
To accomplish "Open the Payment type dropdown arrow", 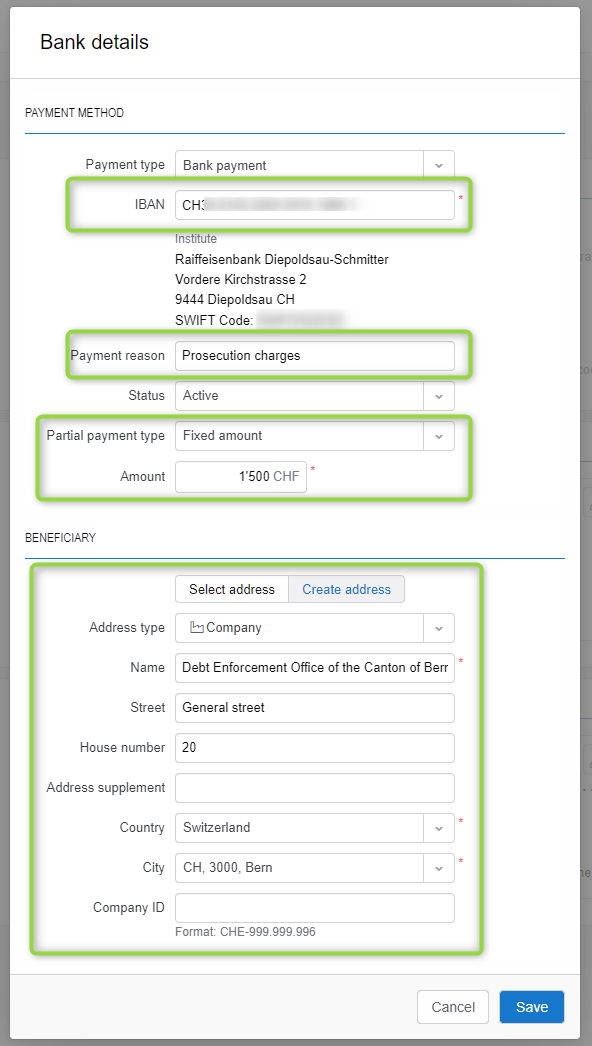I will click(439, 165).
